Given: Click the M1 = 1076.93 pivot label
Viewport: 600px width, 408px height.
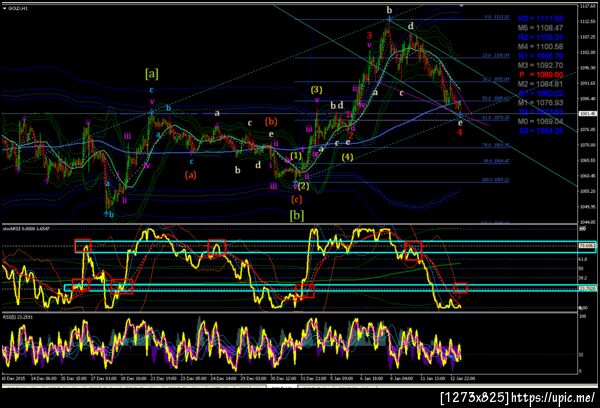Looking at the screenshot, I should 540,103.
